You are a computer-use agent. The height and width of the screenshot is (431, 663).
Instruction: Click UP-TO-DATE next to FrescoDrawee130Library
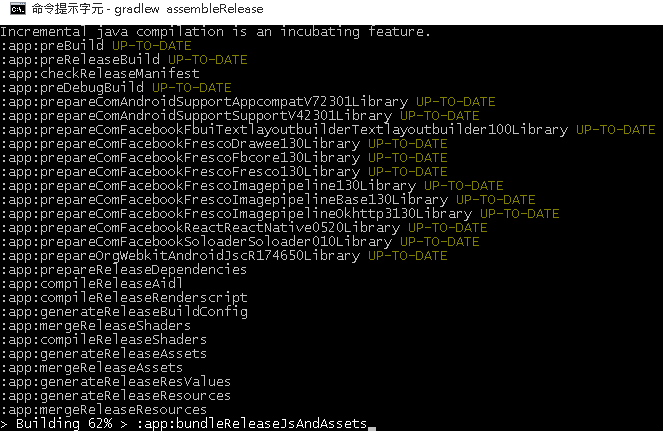pos(407,144)
